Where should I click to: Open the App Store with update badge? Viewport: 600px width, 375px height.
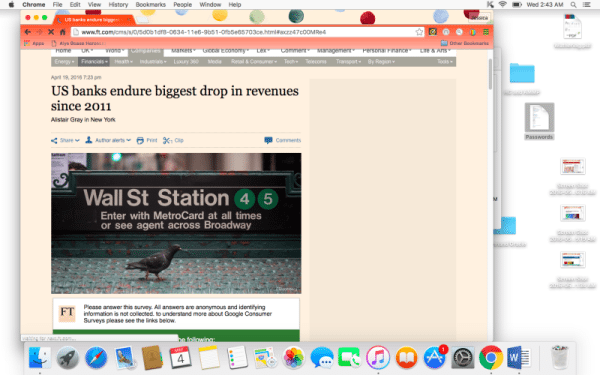[435, 358]
